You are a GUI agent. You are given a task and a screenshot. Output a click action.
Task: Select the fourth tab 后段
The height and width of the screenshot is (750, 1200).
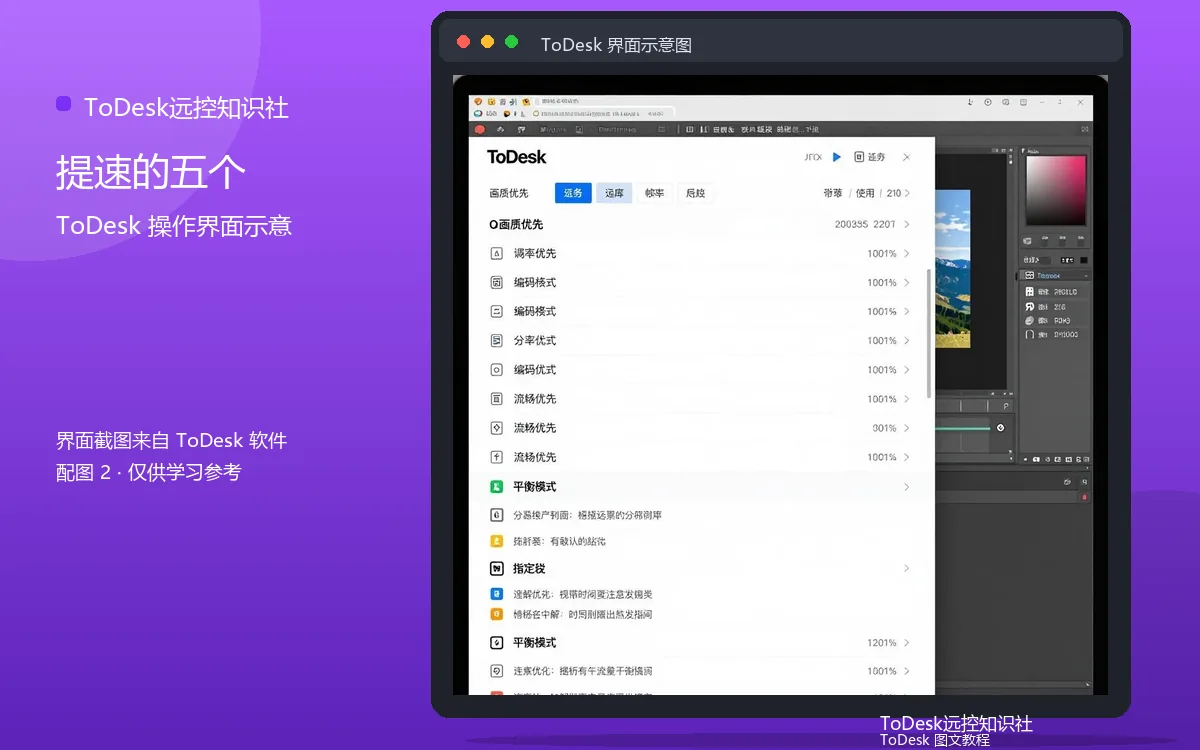click(695, 193)
